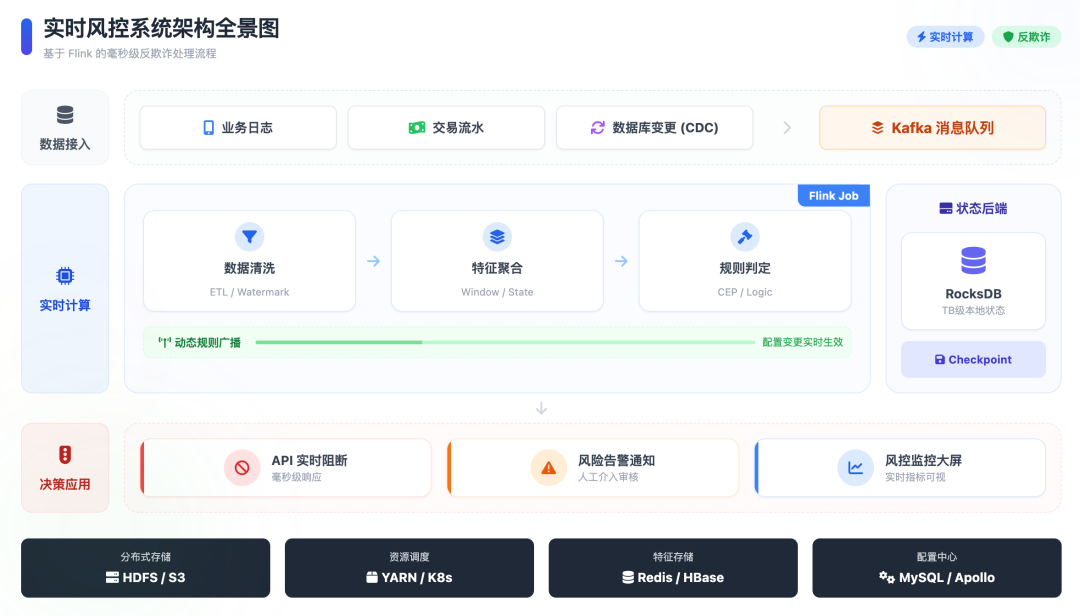Viewport: 1080px width, 616px height.
Task: Click the Checkpoint button
Action: 972,359
